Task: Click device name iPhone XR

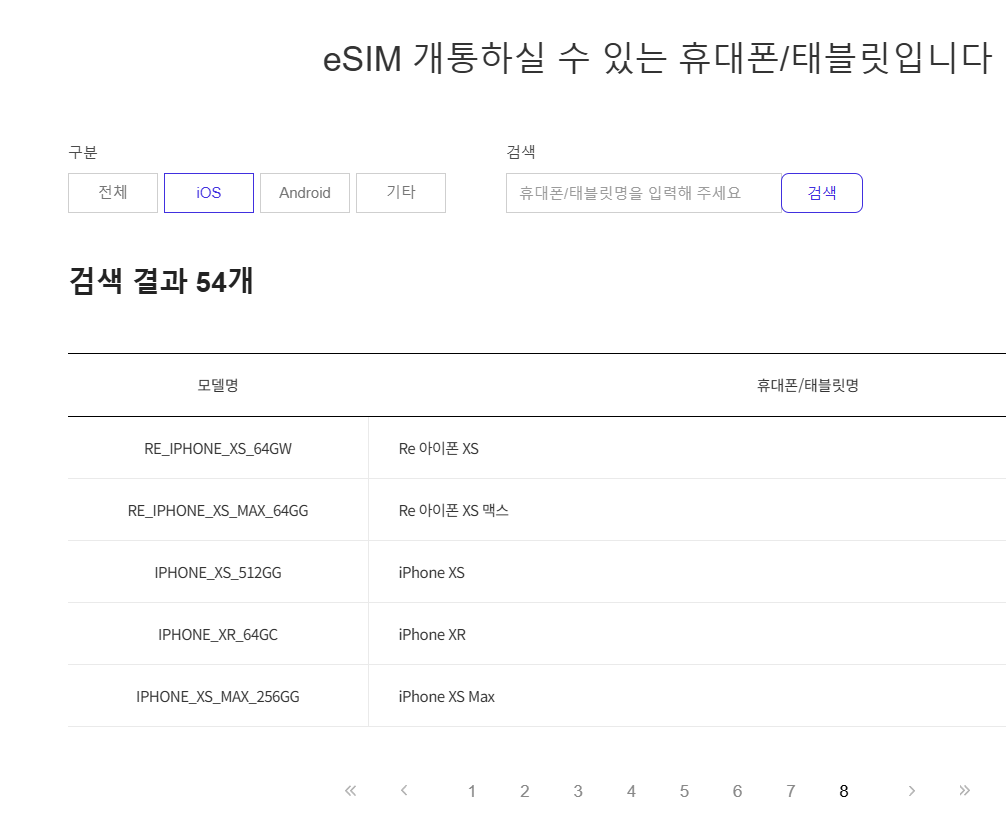Action: (x=432, y=635)
